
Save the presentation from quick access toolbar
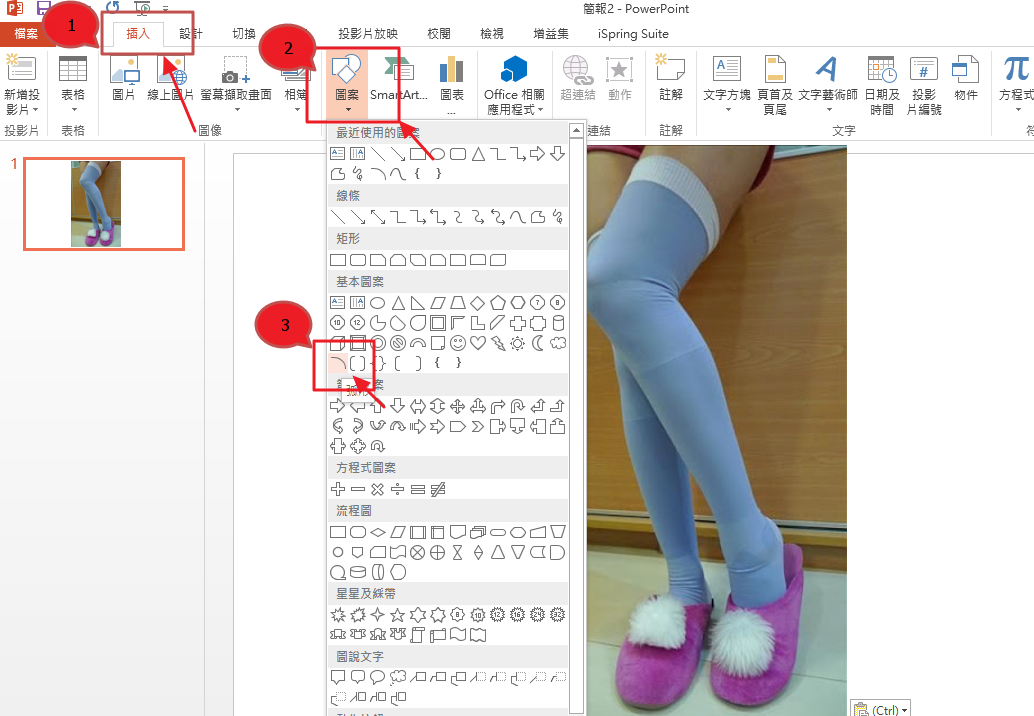point(43,8)
